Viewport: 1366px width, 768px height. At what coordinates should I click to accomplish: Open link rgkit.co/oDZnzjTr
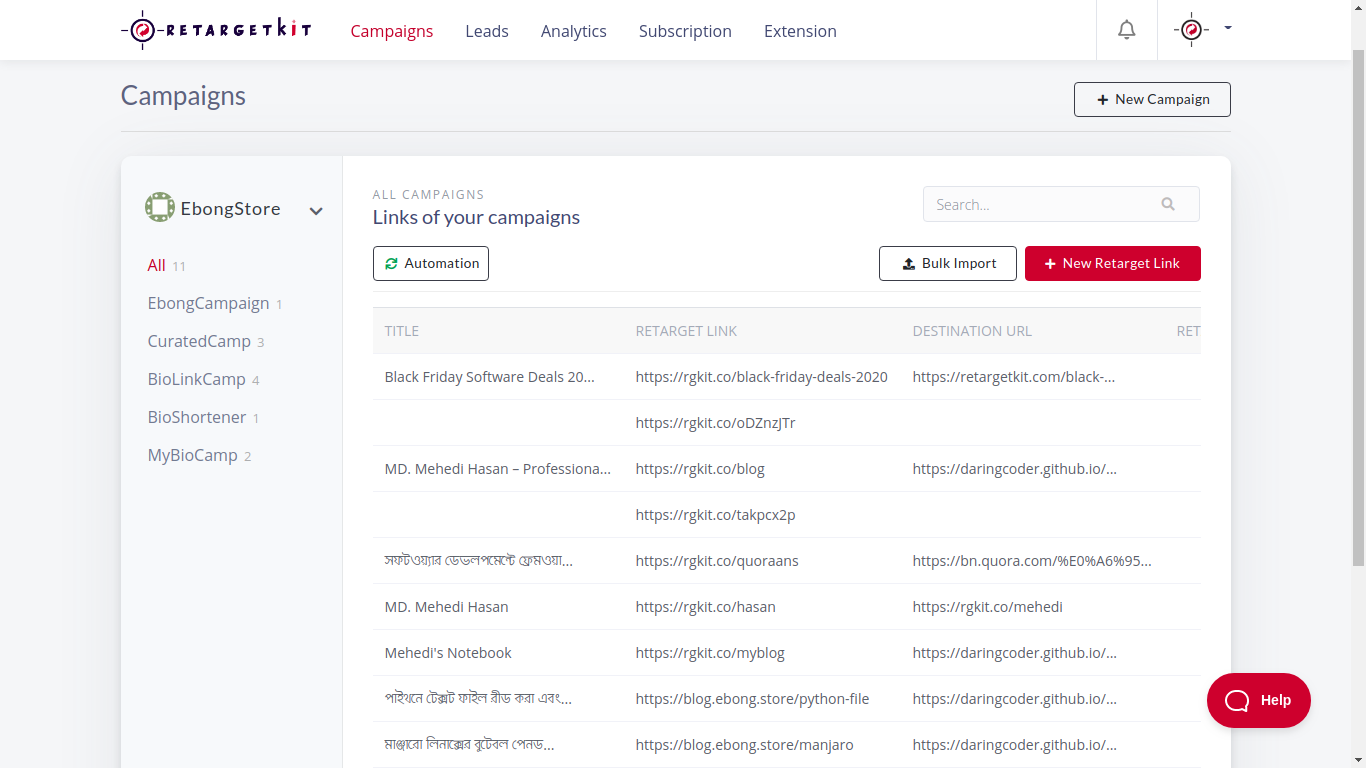(716, 423)
